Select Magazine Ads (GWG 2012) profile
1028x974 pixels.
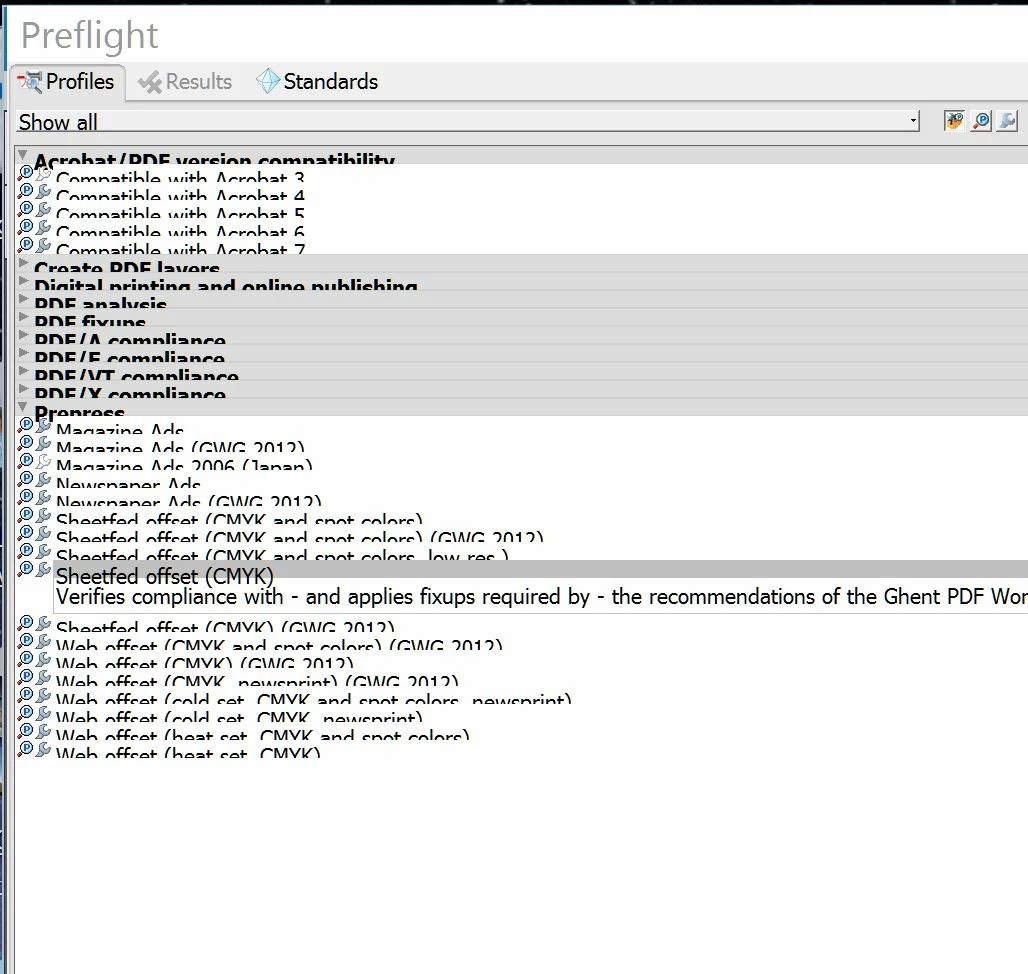(x=180, y=446)
